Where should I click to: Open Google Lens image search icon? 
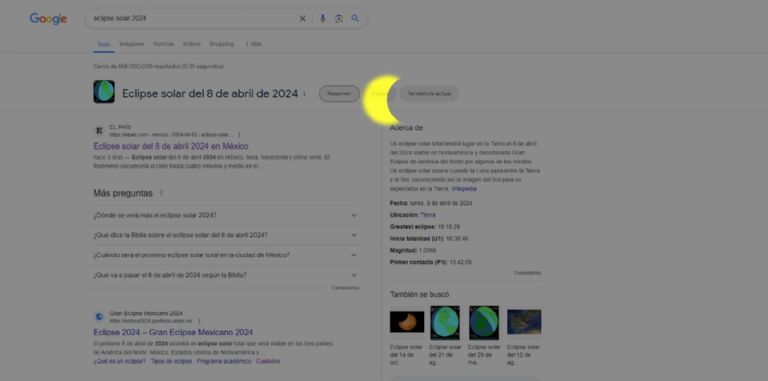point(339,19)
